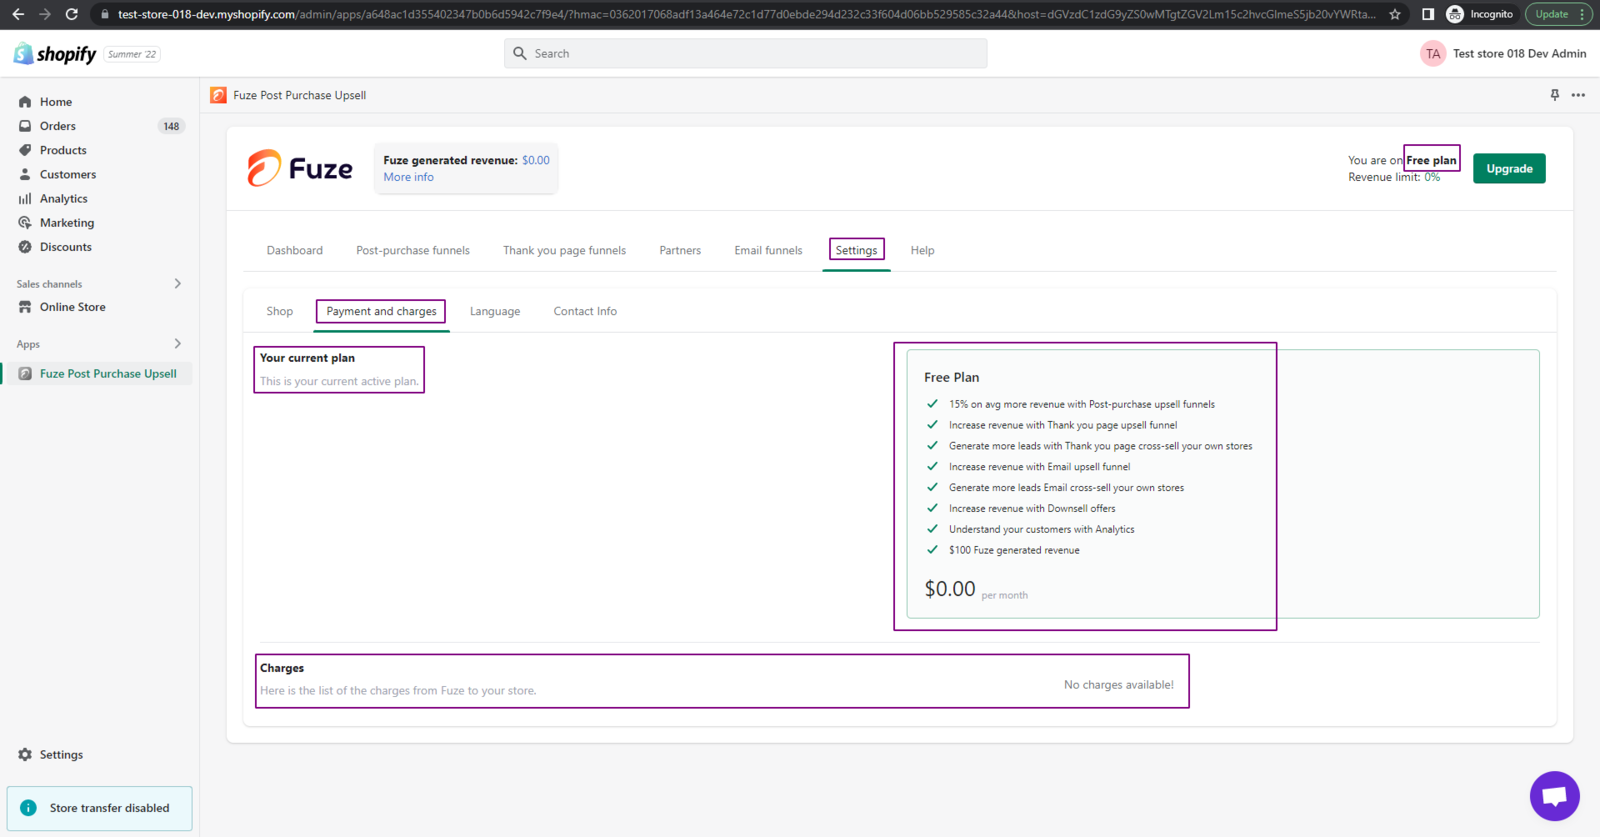1600x837 pixels.
Task: Pin the Fuze app with pin icon
Action: pyautogui.click(x=1555, y=95)
